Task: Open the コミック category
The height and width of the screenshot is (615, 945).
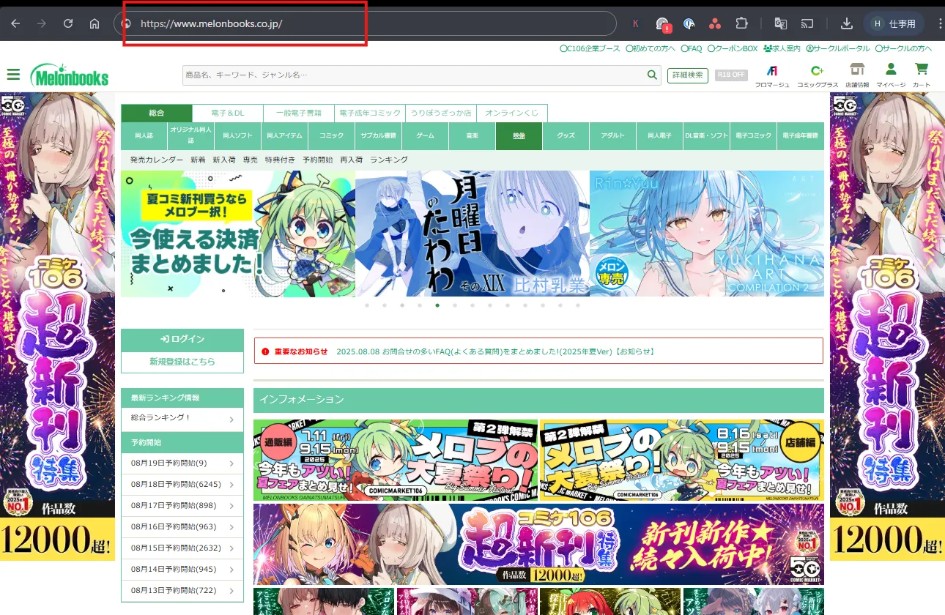Action: pyautogui.click(x=331, y=136)
